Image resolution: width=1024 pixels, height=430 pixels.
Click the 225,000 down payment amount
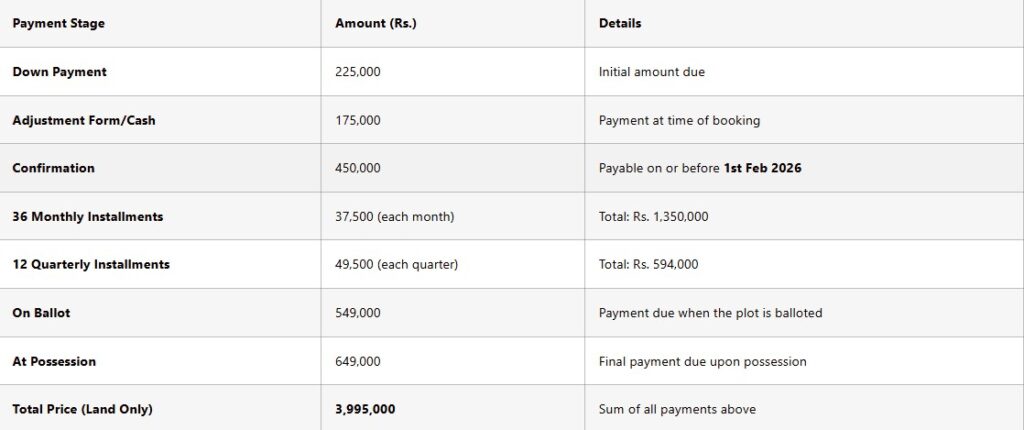point(358,72)
